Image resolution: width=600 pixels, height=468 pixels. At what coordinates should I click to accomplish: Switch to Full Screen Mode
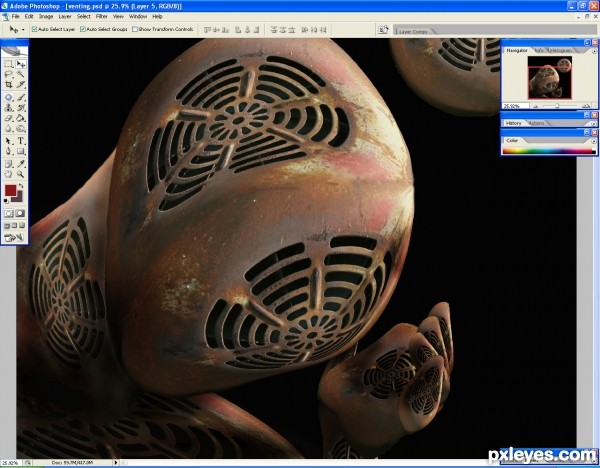(22, 226)
